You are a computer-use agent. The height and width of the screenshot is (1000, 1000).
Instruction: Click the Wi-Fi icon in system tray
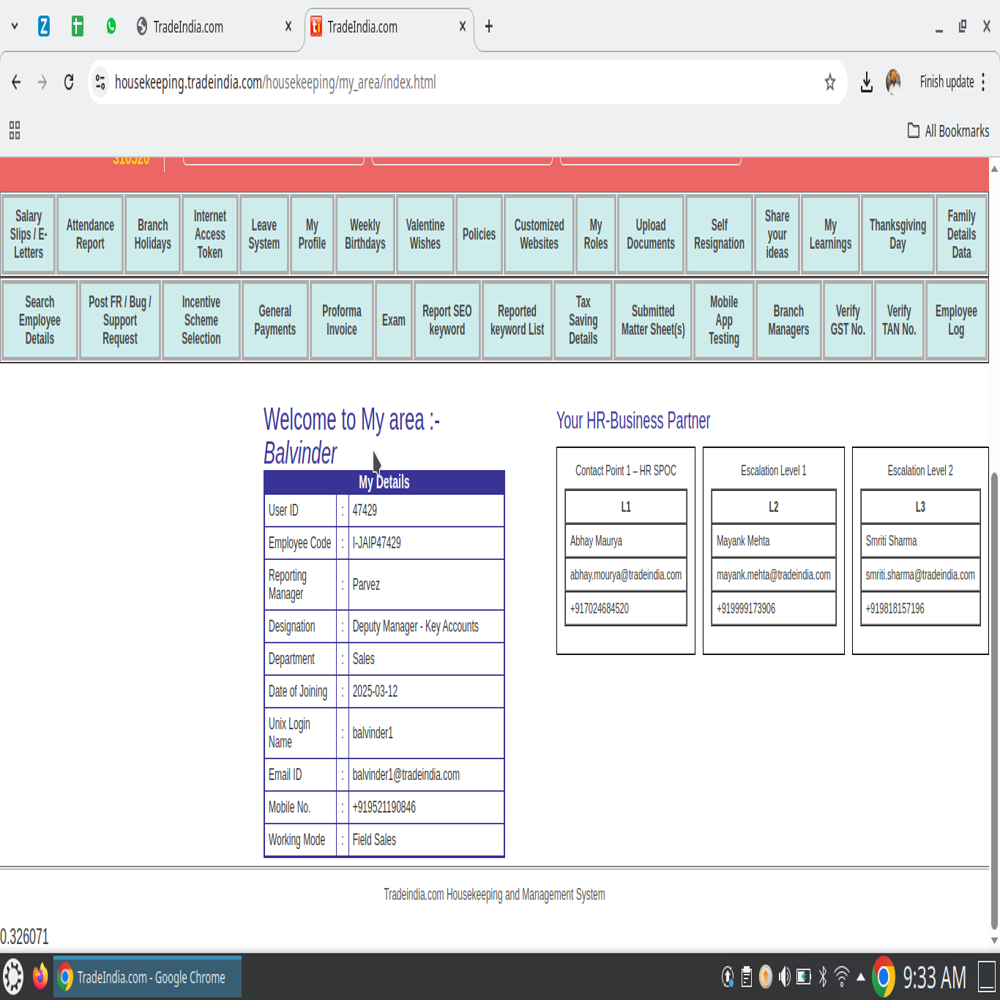pos(842,977)
